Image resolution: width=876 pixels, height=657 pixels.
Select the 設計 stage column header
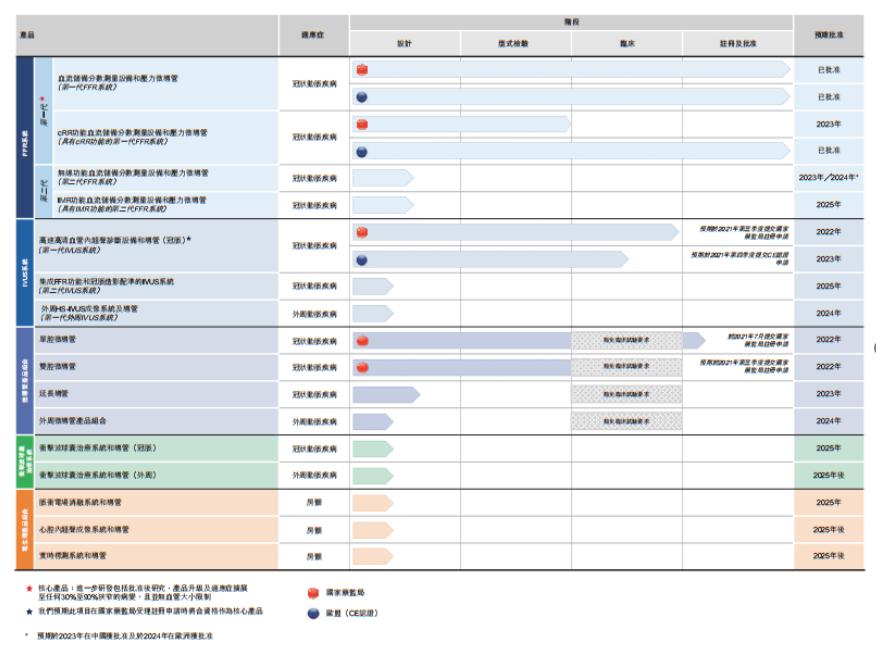click(404, 44)
